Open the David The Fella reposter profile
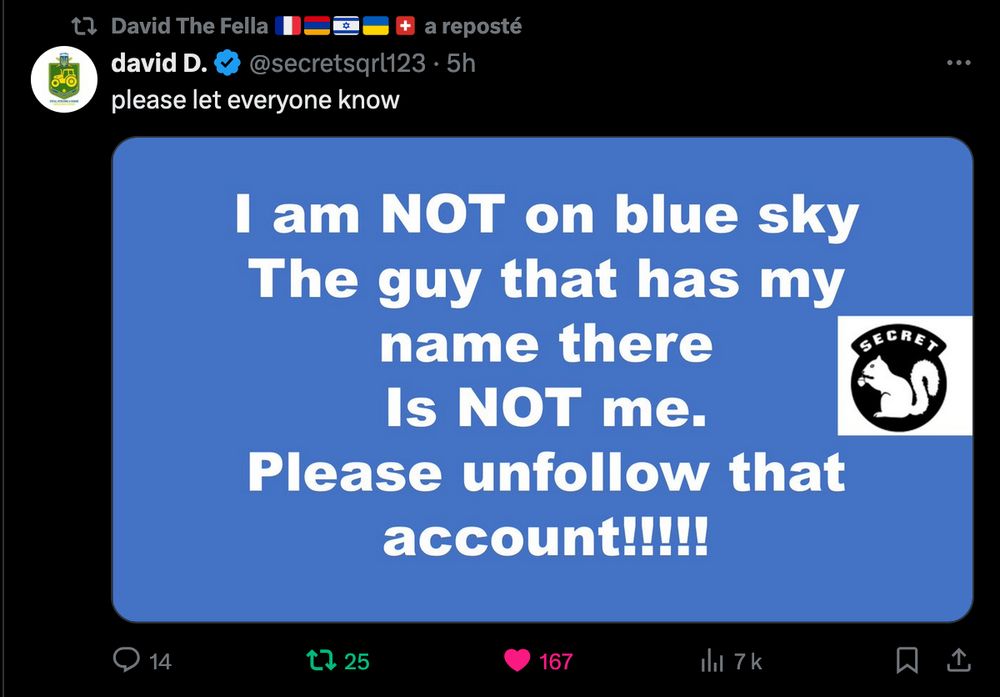Screen dimensions: 1000x697 tap(189, 26)
